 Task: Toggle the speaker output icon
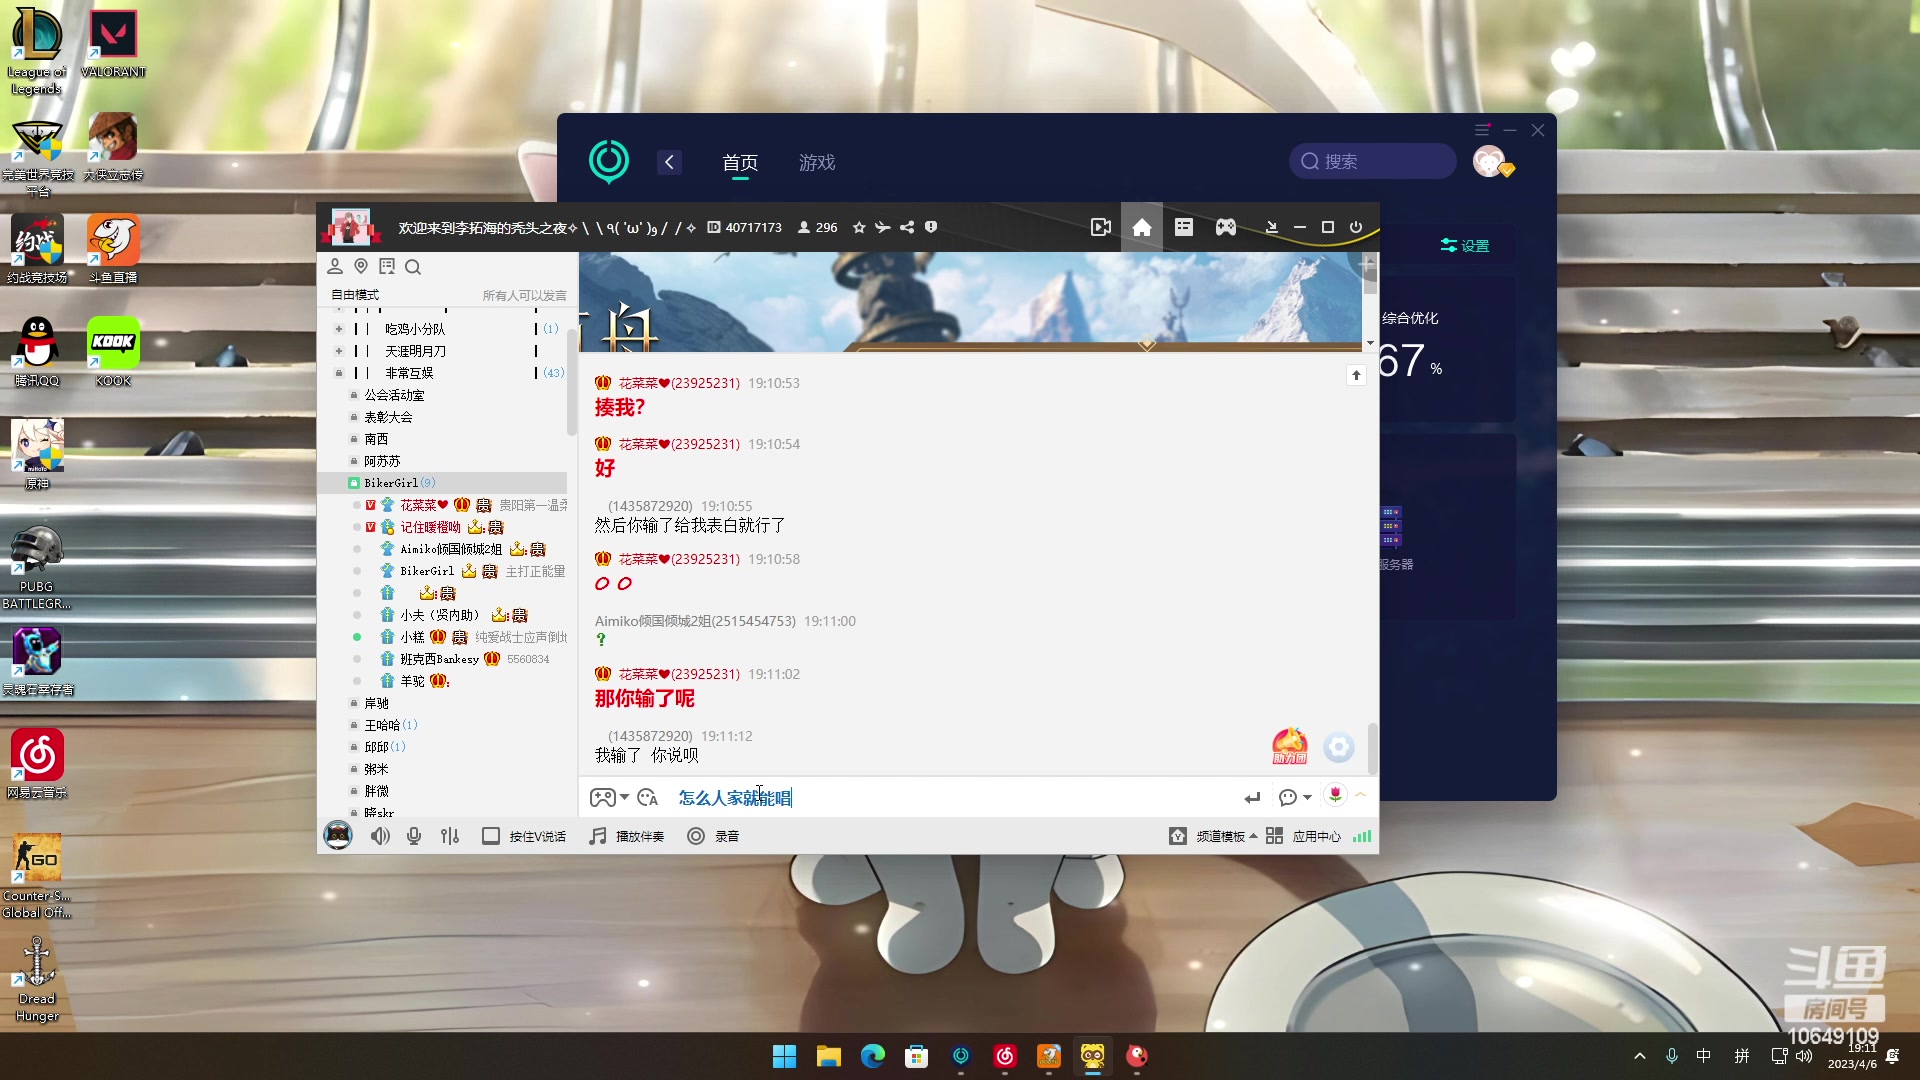pos(379,836)
